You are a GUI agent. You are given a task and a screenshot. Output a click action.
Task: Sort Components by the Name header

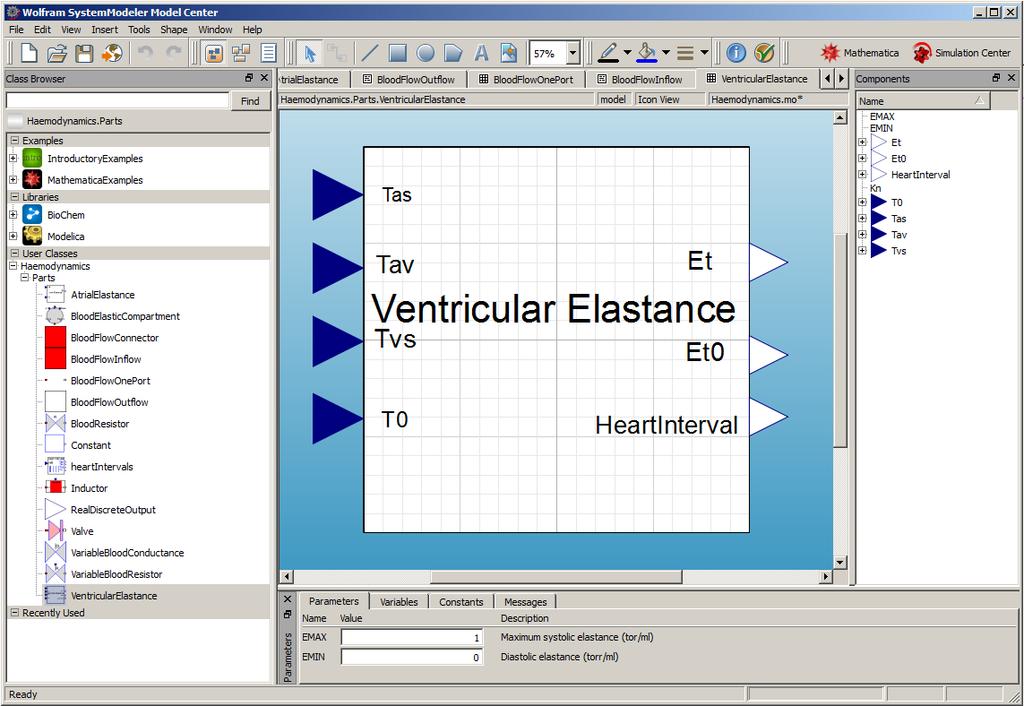click(923, 101)
